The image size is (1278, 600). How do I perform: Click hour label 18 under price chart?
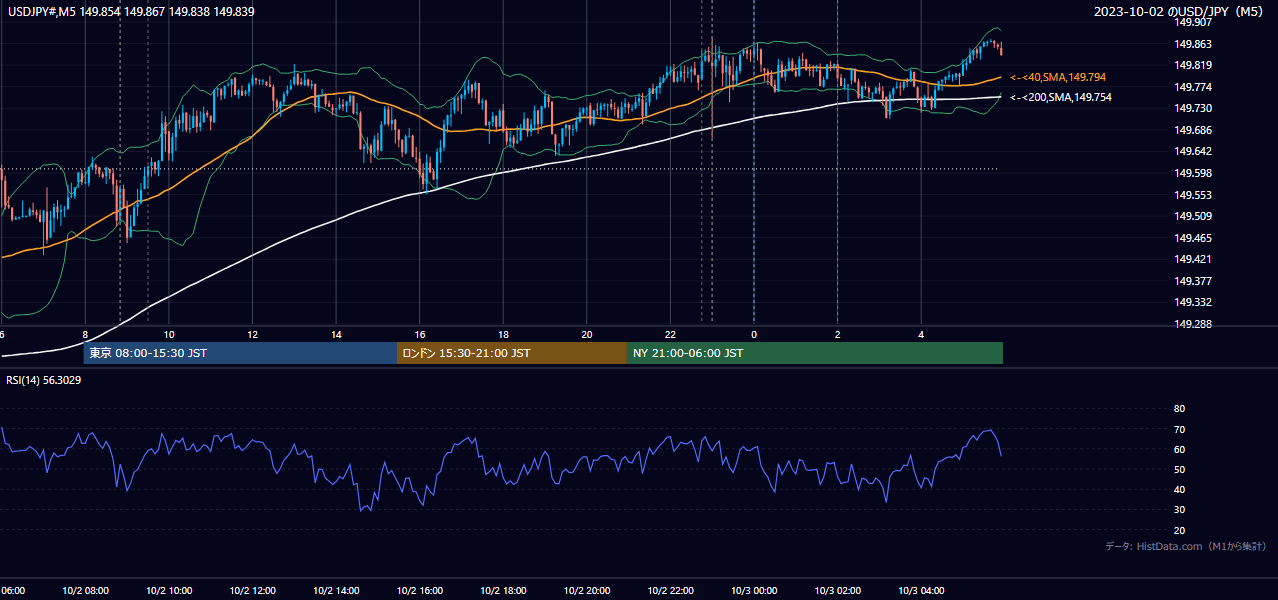(x=503, y=335)
